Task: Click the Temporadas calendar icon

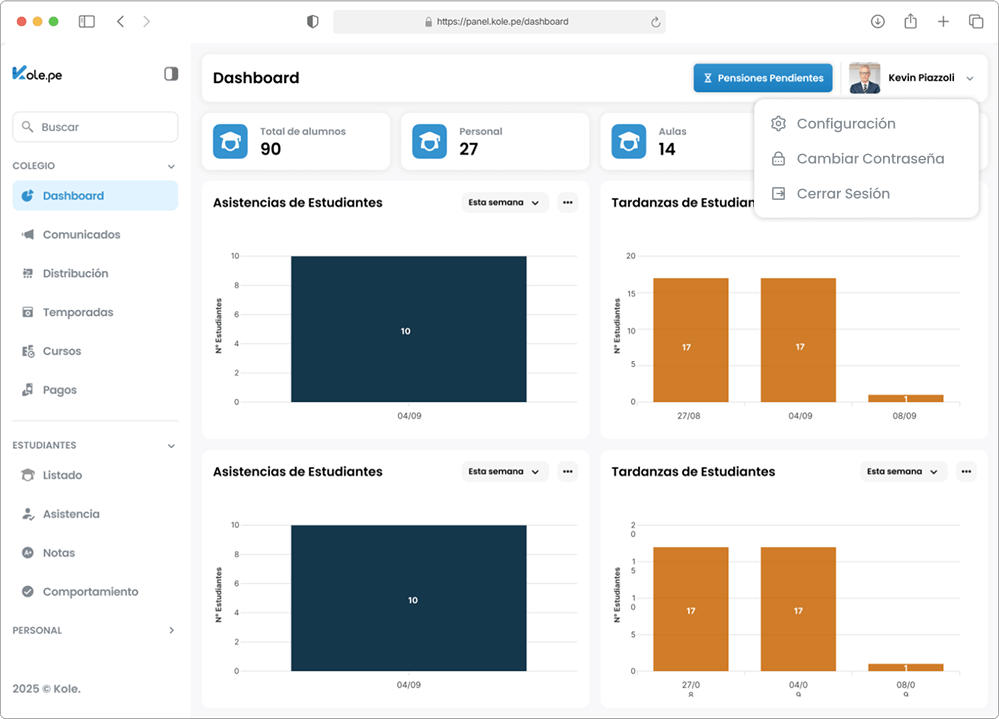Action: click(x=28, y=313)
